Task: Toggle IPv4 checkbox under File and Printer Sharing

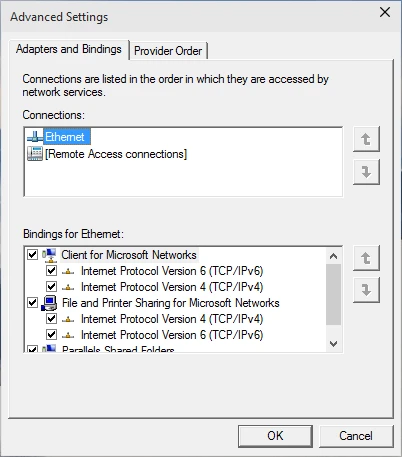Action: pos(51,319)
